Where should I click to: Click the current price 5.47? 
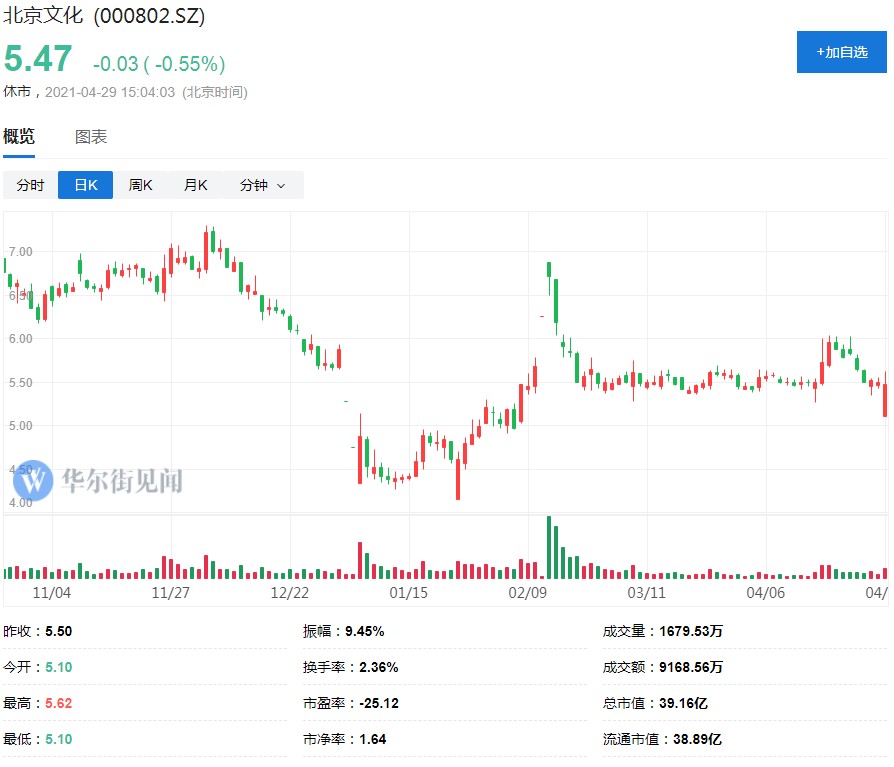[x=40, y=60]
